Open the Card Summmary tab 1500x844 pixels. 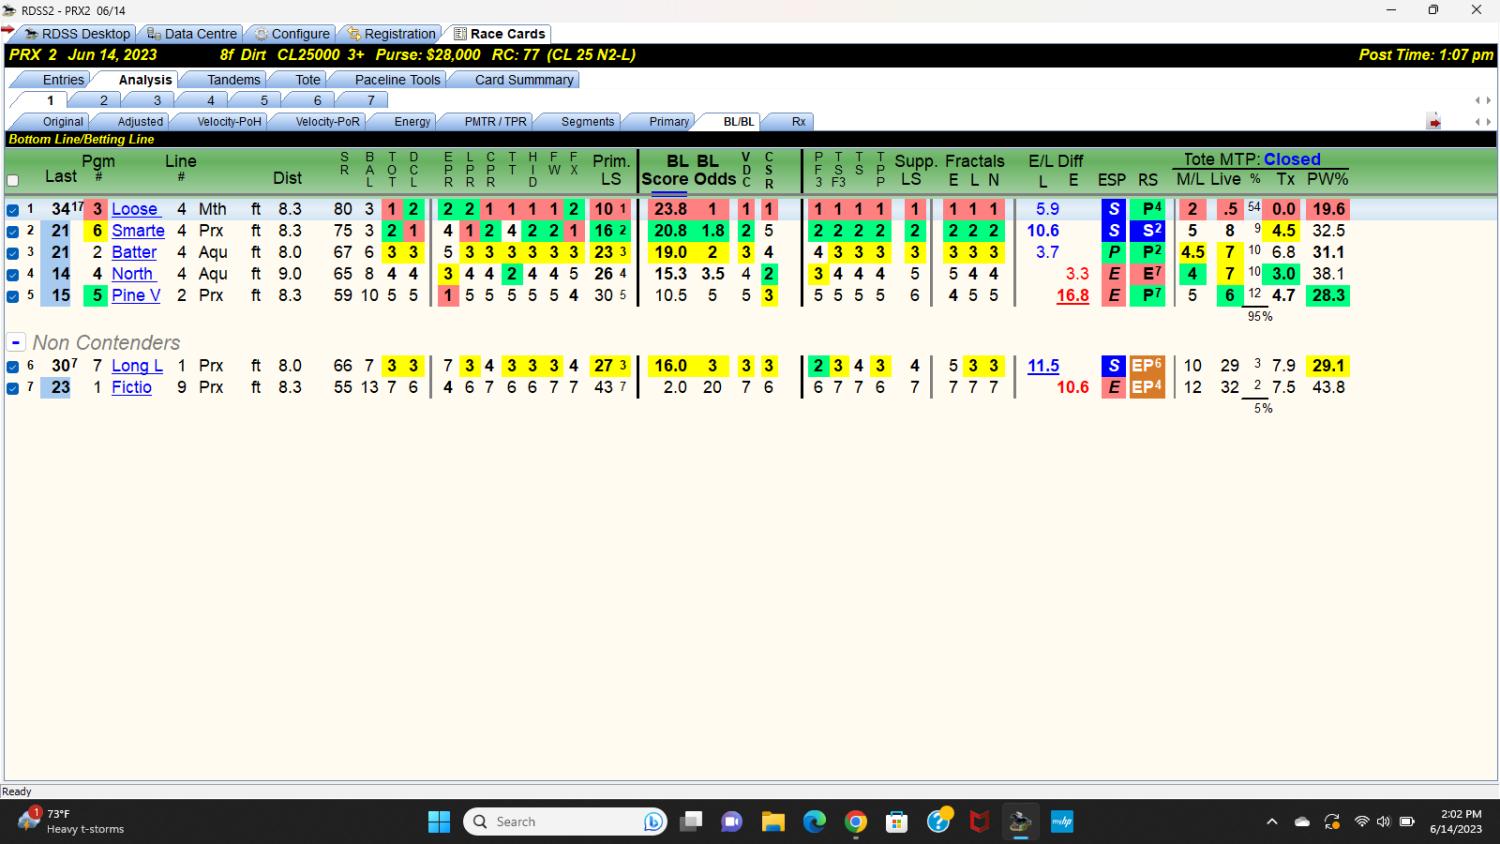(524, 79)
